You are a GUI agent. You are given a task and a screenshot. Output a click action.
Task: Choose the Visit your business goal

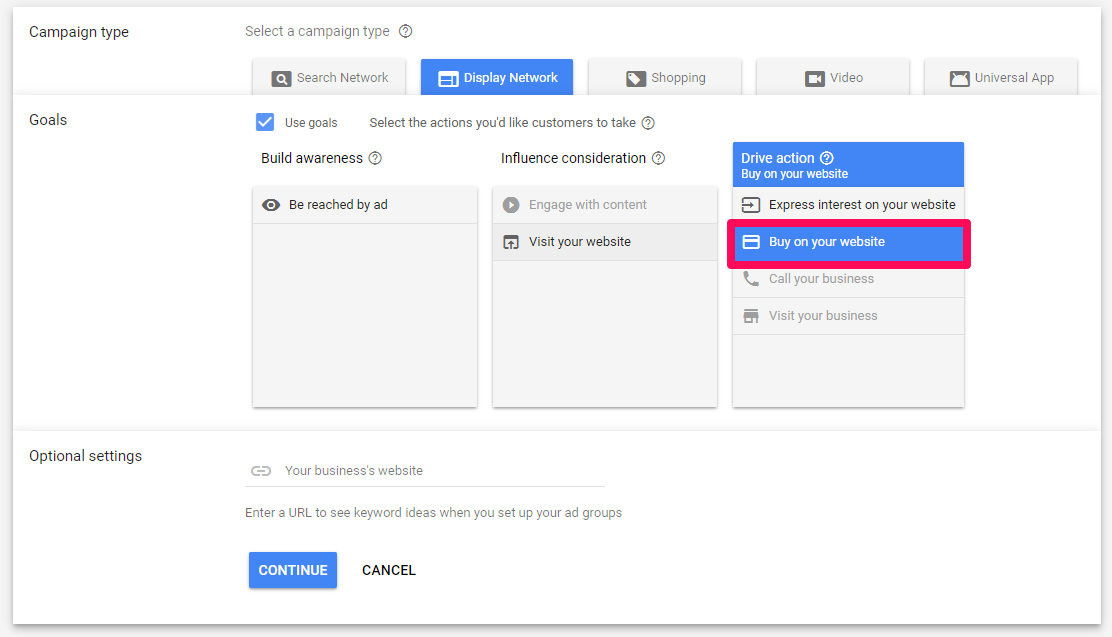(848, 316)
